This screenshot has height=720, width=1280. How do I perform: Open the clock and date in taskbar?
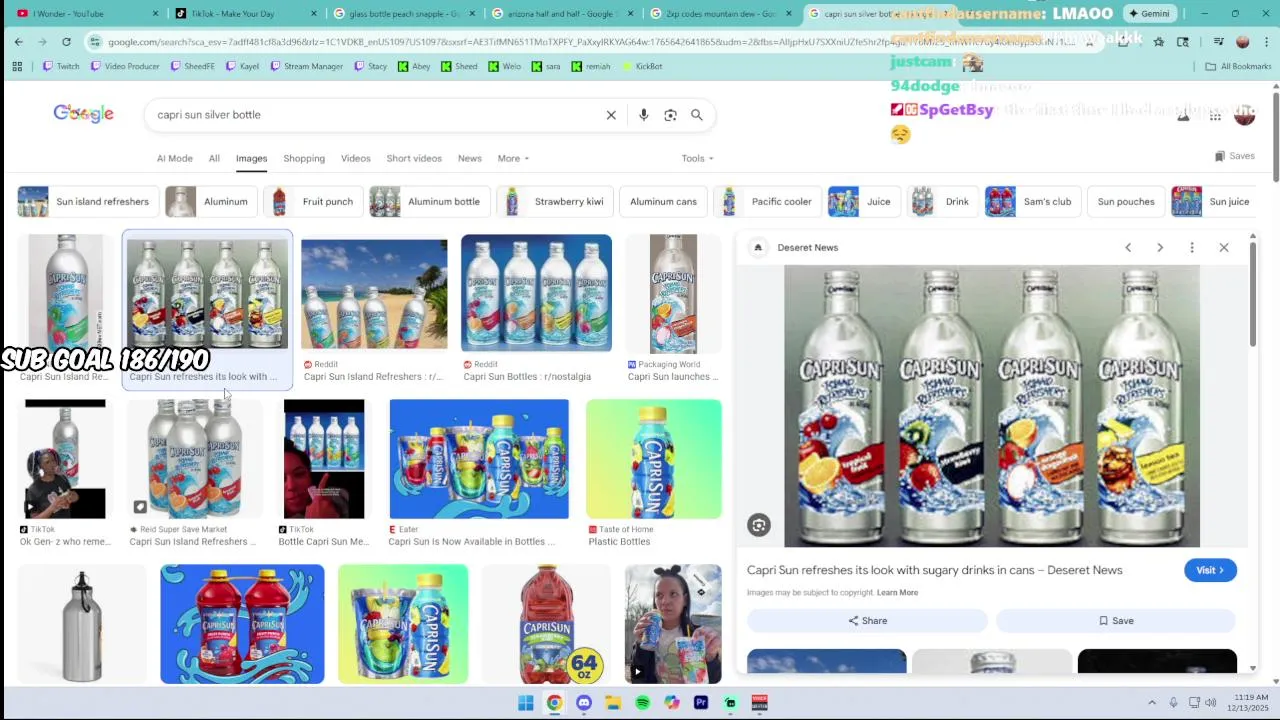pos(1246,703)
